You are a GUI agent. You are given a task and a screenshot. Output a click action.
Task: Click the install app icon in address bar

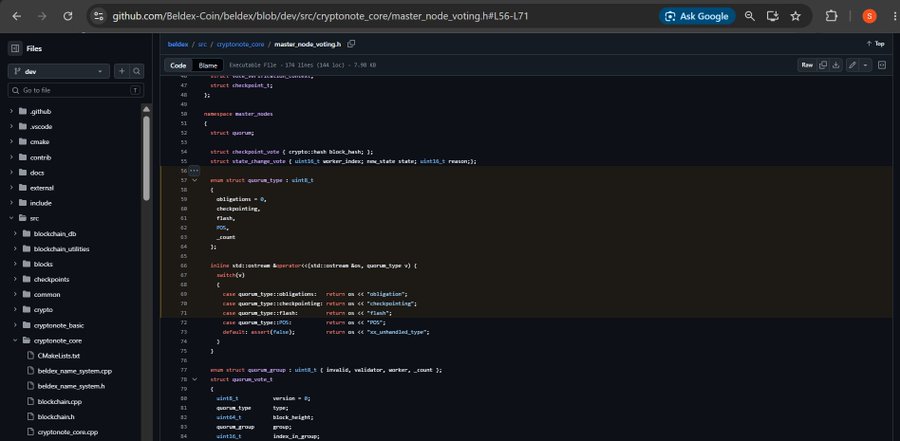pyautogui.click(x=773, y=16)
